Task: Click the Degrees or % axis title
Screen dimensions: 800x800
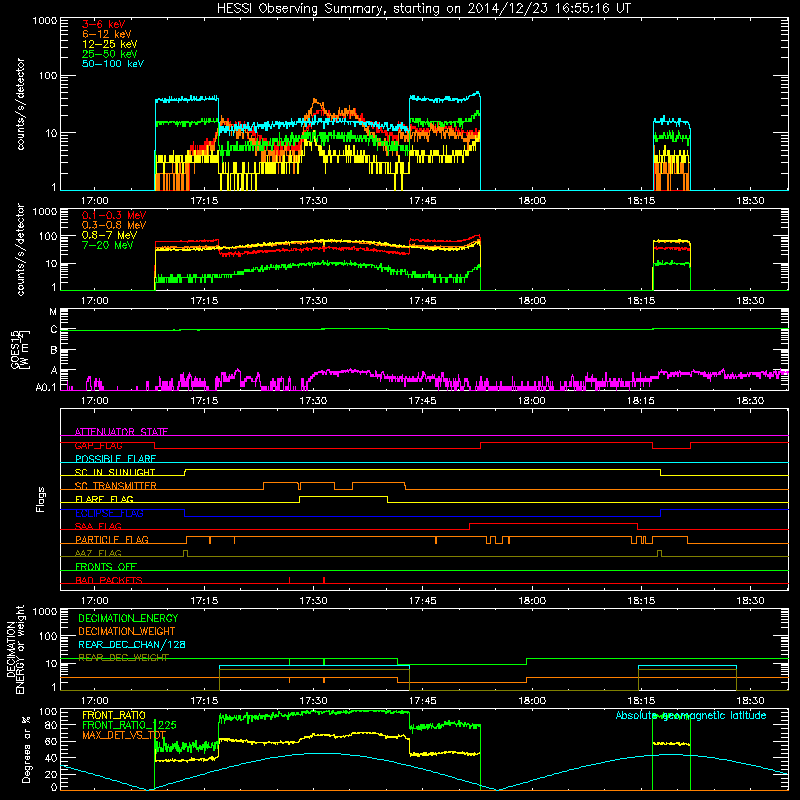Action: click(26, 749)
